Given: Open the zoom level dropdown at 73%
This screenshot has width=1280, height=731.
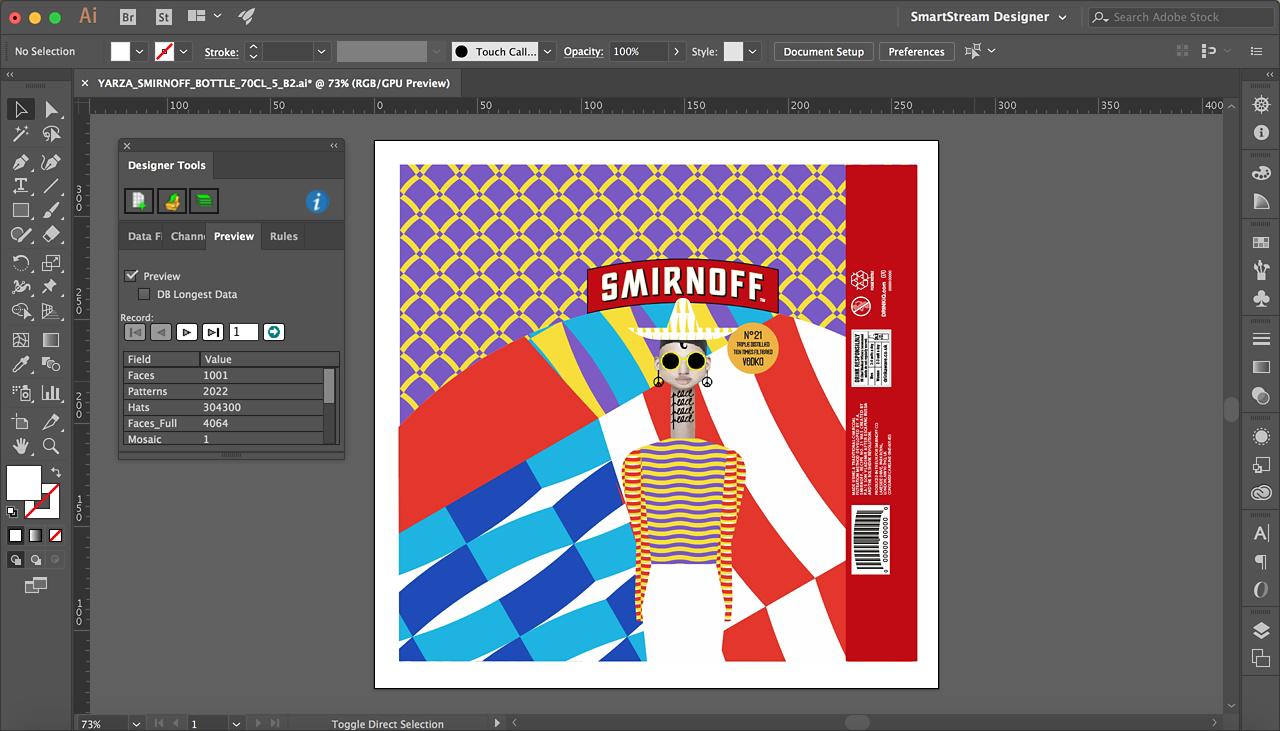Looking at the screenshot, I should click(x=136, y=723).
